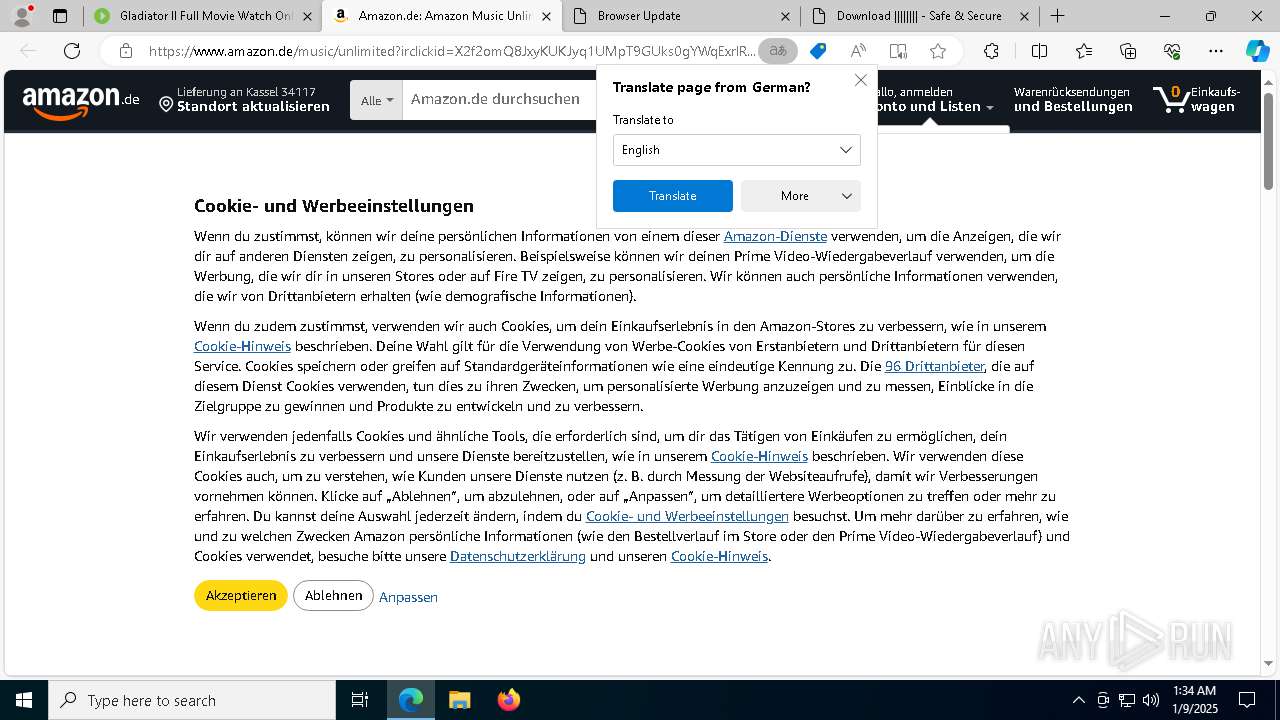Open the shopping price tag icon

[818, 51]
